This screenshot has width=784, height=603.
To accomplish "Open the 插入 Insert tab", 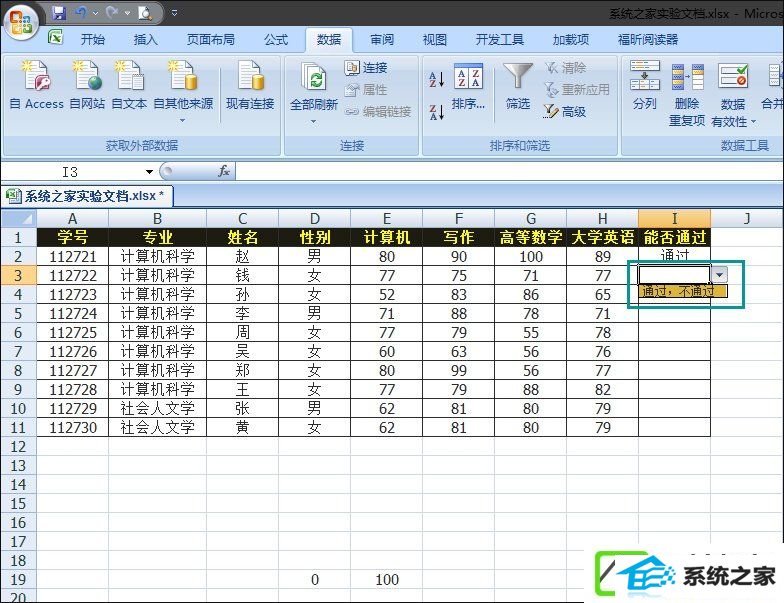I will click(146, 40).
